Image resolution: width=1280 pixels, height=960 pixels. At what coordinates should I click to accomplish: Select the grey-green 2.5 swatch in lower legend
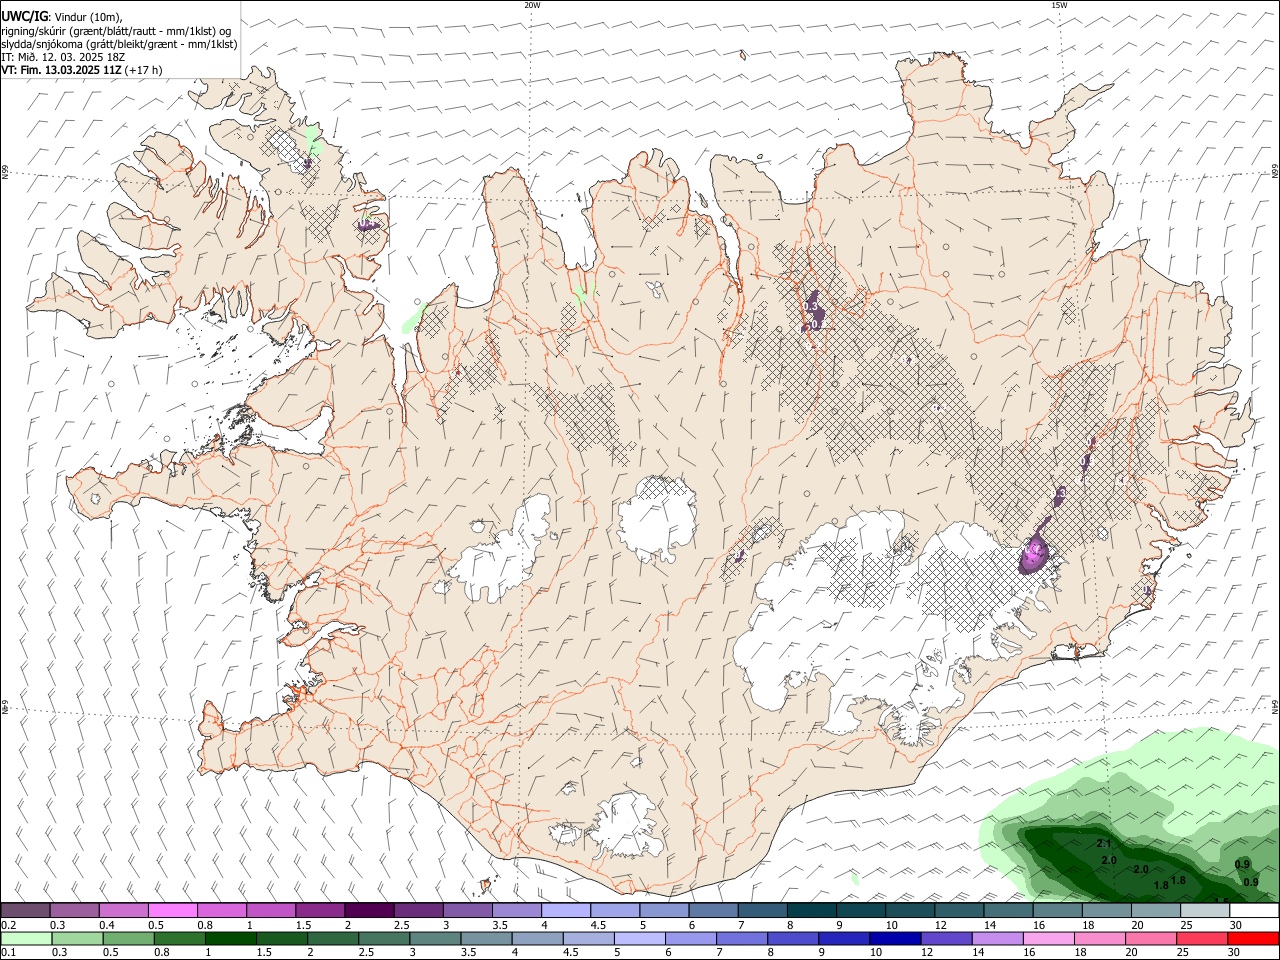383,939
